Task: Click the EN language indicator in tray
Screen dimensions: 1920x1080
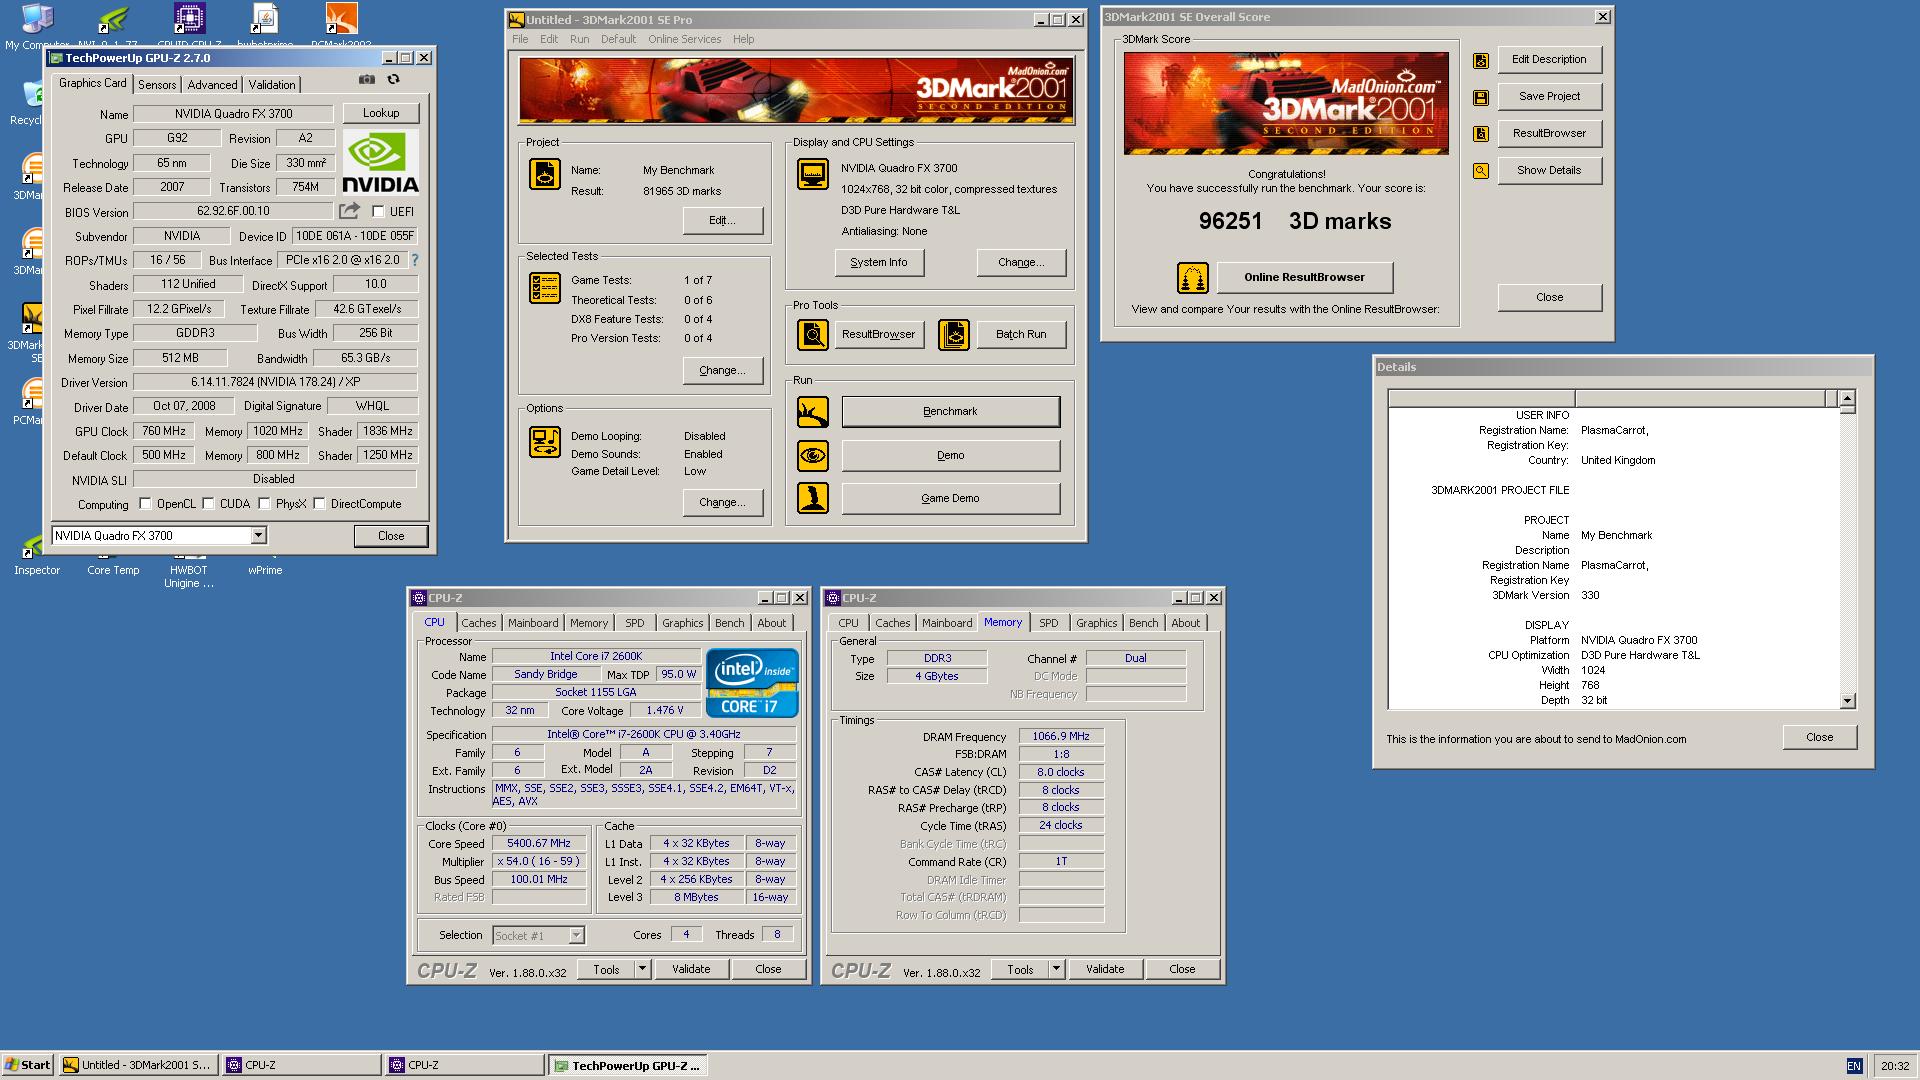Action: pos(1854,1066)
